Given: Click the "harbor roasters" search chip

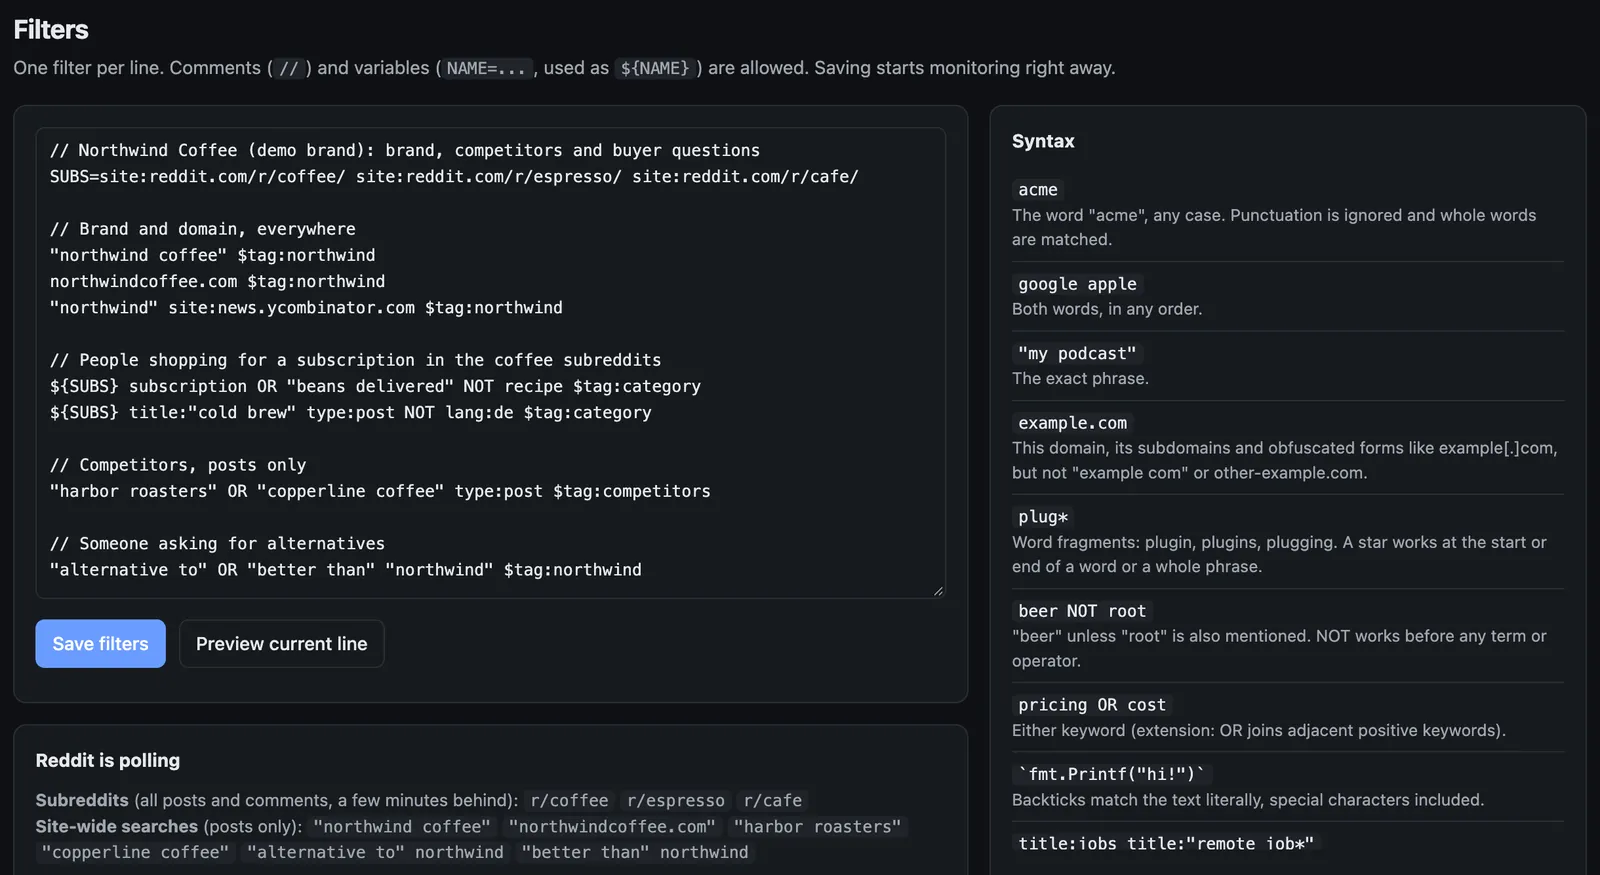Looking at the screenshot, I should pyautogui.click(x=817, y=826).
